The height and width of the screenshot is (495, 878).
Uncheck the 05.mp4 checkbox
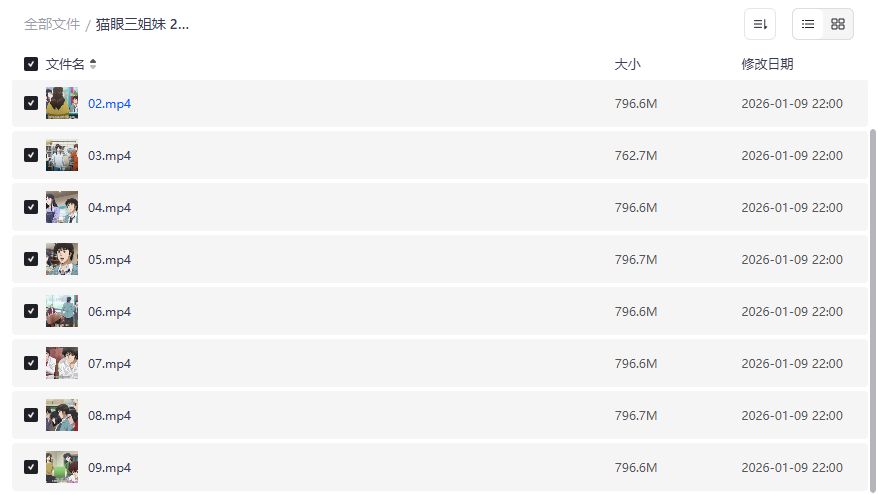tap(31, 259)
